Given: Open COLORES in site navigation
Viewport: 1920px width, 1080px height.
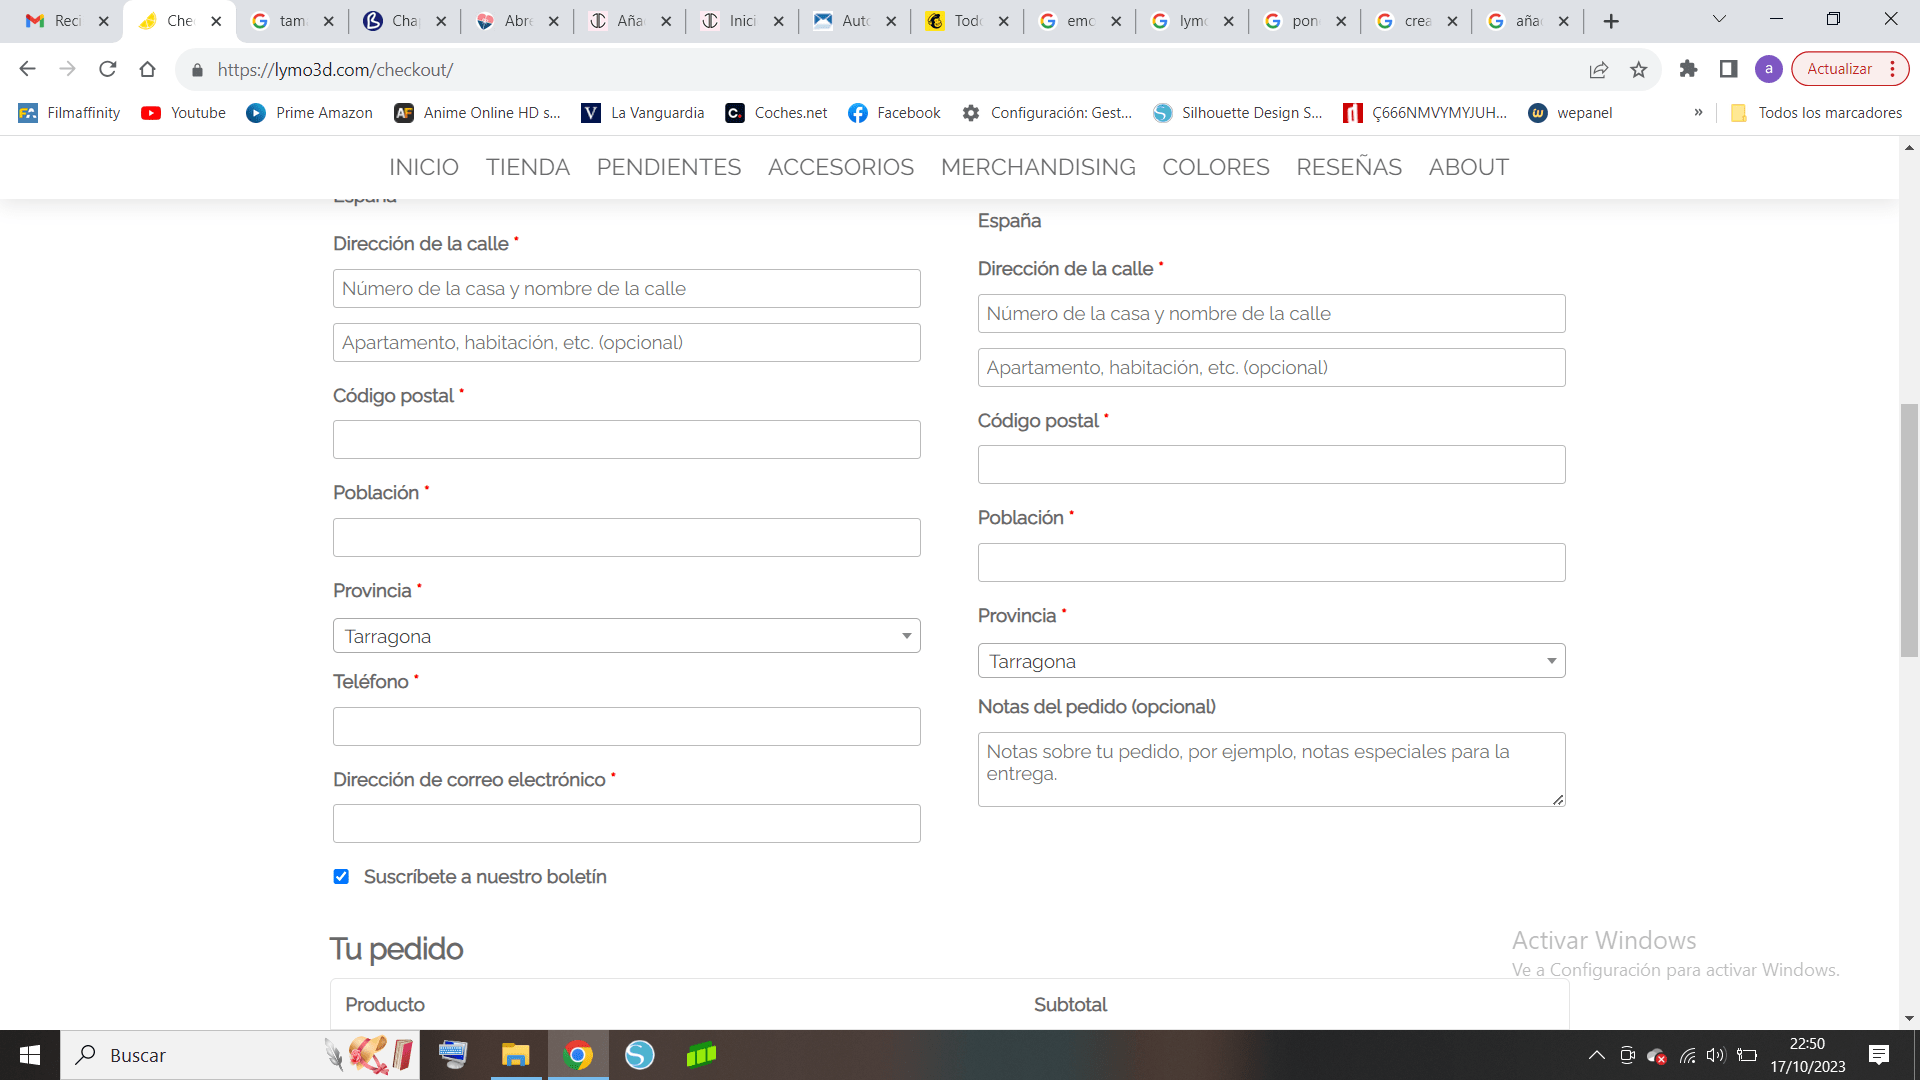Looking at the screenshot, I should point(1216,167).
